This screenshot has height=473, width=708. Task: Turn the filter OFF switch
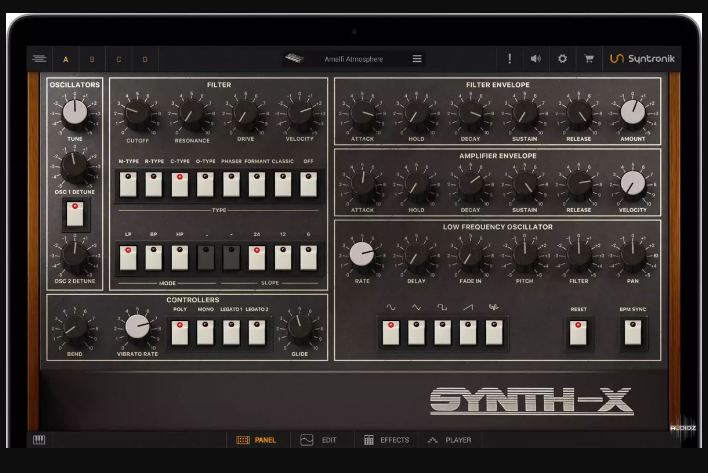(308, 184)
